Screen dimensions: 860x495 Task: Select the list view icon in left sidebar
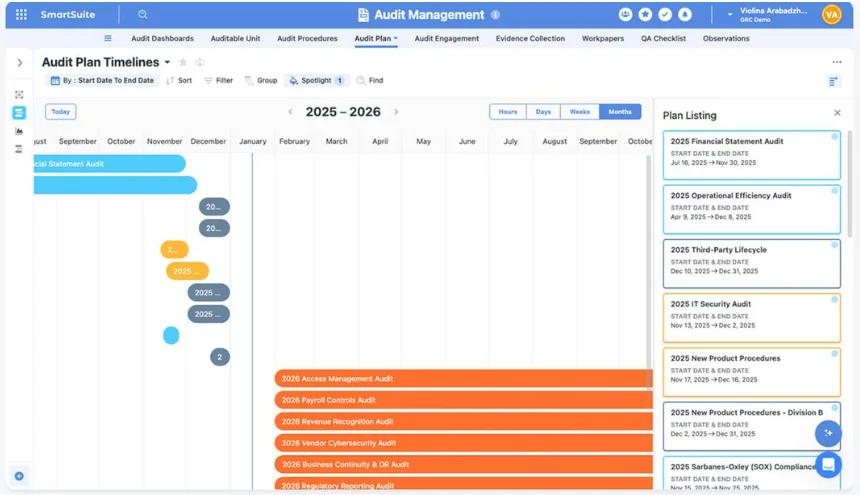19,149
